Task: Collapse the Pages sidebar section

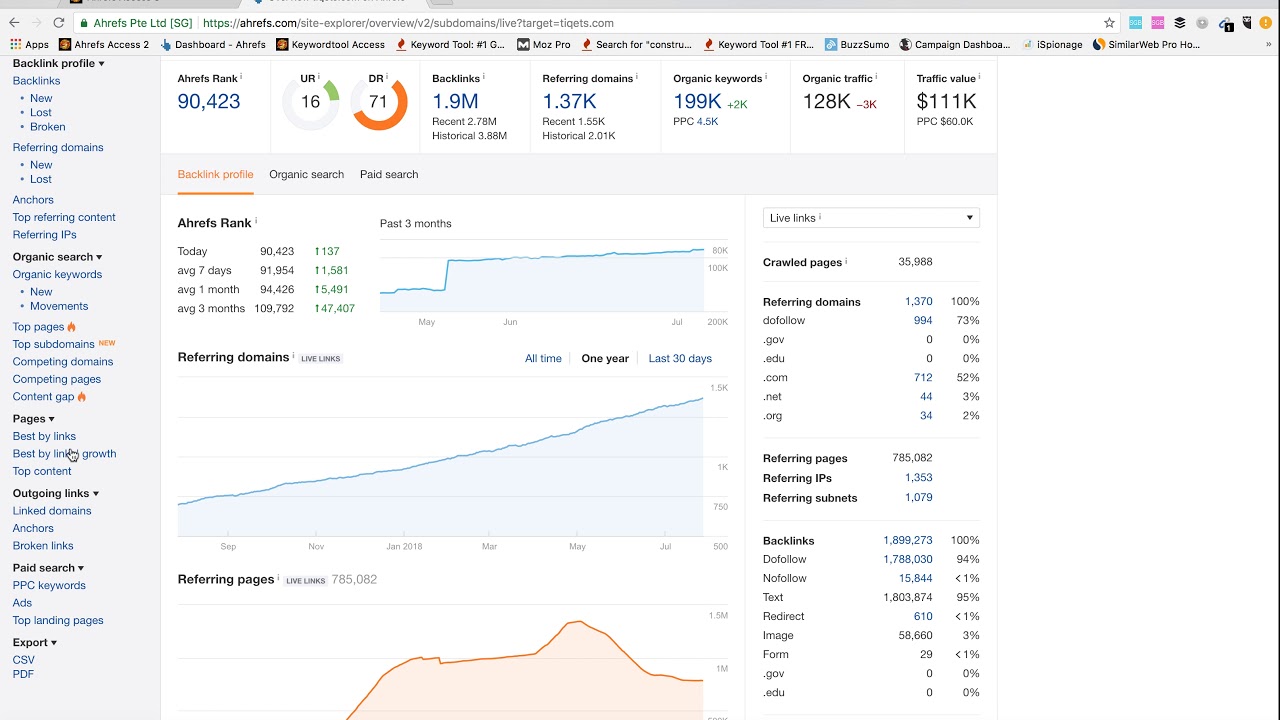Action: (33, 419)
